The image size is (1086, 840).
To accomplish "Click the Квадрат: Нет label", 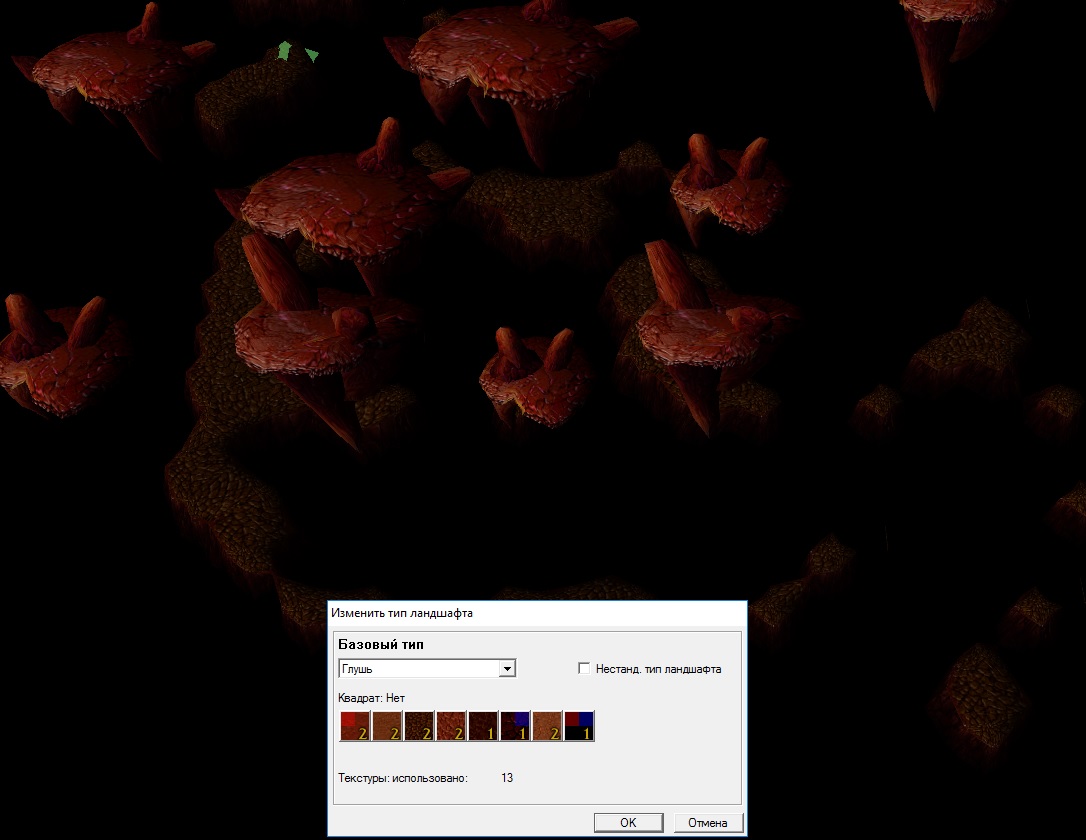I will [x=371, y=698].
